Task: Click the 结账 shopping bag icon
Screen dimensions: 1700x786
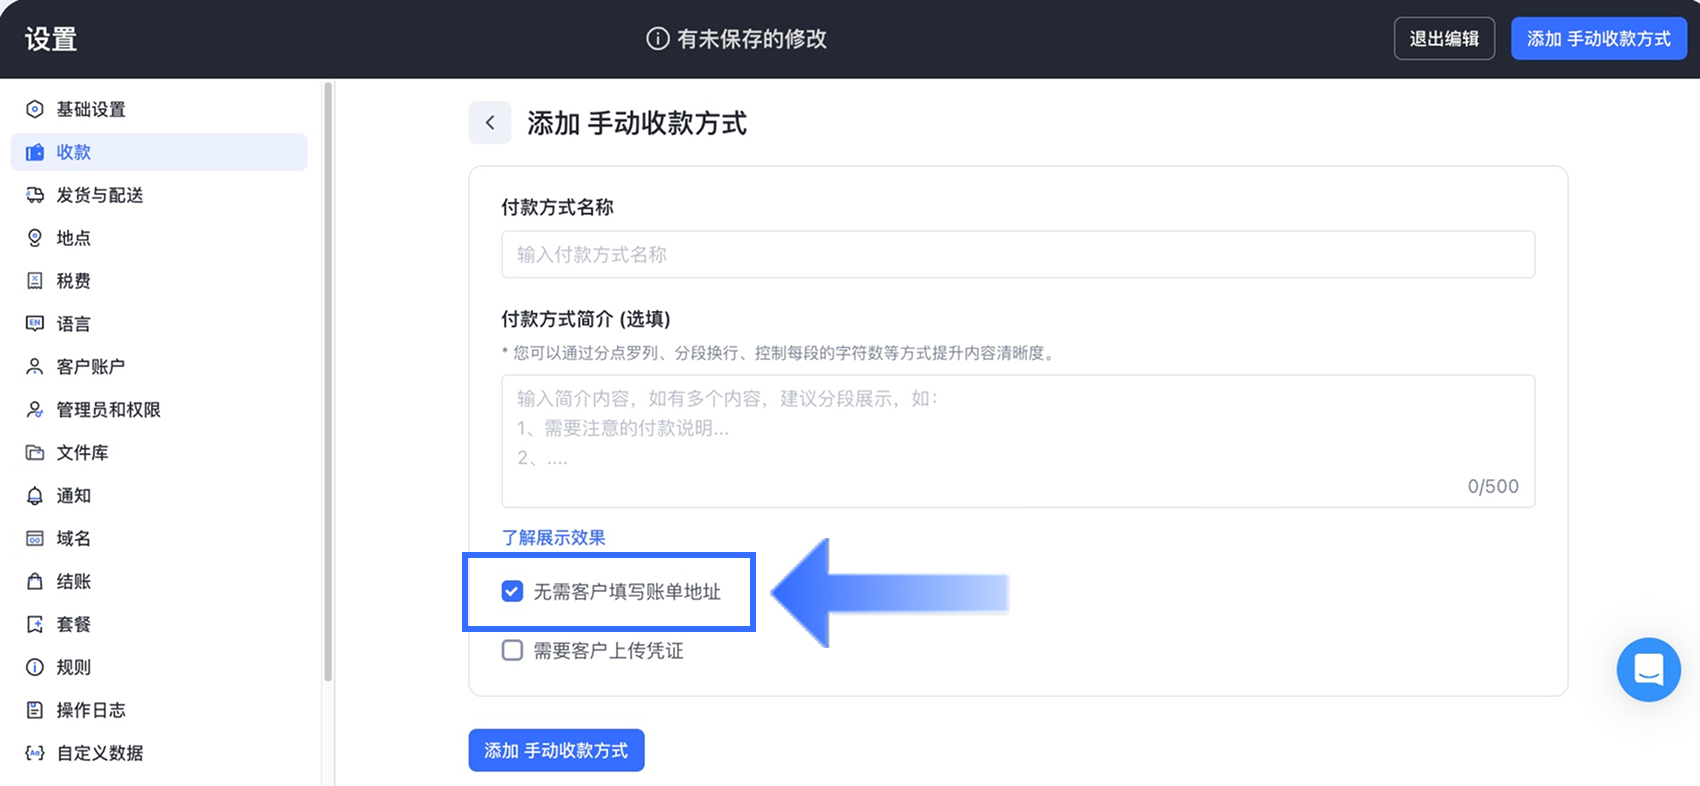Action: pos(35,582)
